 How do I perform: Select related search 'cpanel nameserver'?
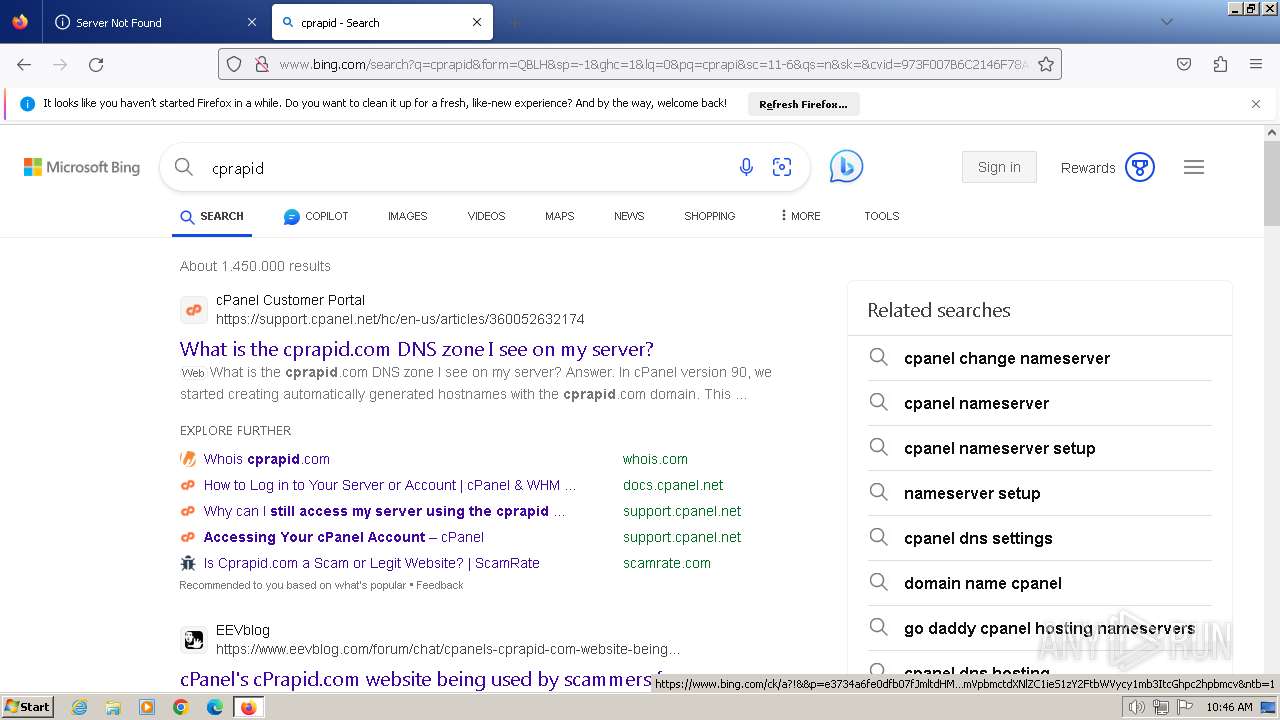pyautogui.click(x=976, y=403)
